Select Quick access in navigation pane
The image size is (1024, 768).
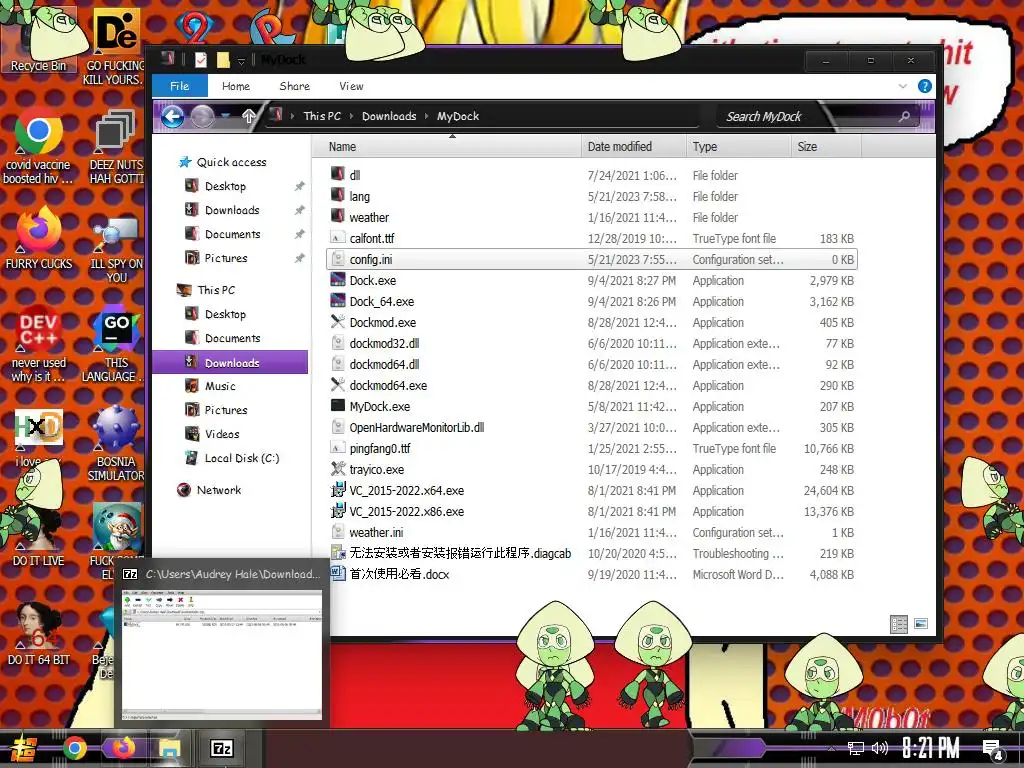pyautogui.click(x=231, y=162)
